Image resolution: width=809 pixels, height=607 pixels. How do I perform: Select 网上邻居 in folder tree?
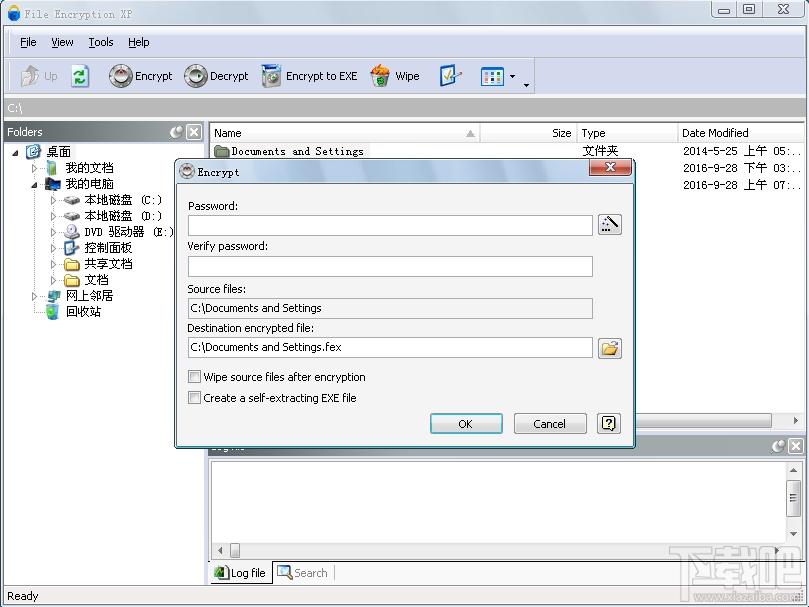pyautogui.click(x=89, y=296)
